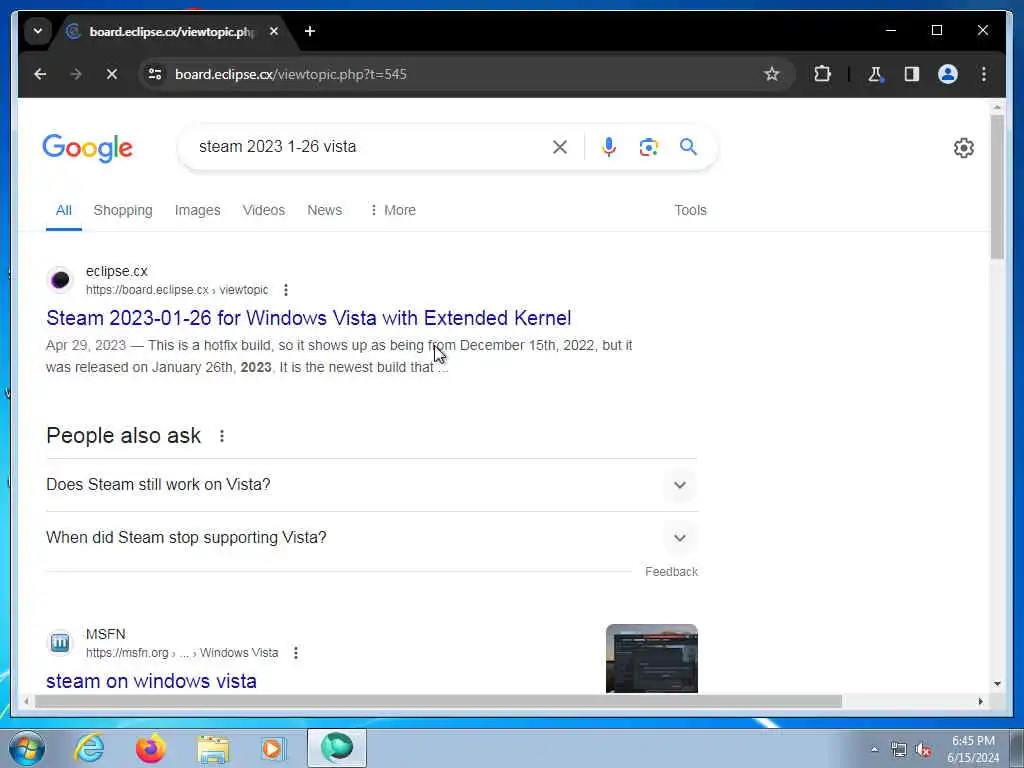
Task: Switch to Images results
Action: tap(197, 210)
